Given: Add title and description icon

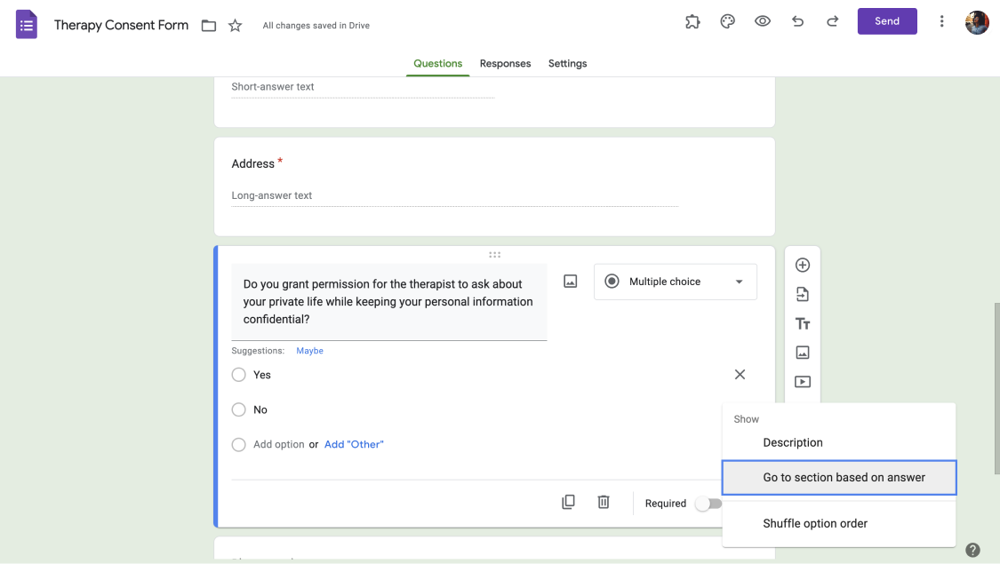Looking at the screenshot, I should (802, 323).
